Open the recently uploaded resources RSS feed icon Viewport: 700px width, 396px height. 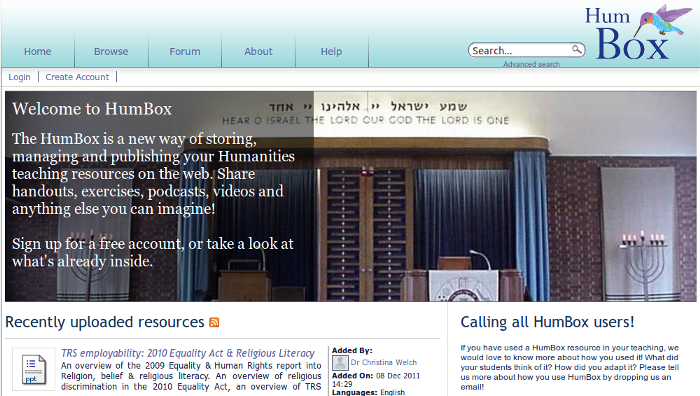[x=214, y=322]
